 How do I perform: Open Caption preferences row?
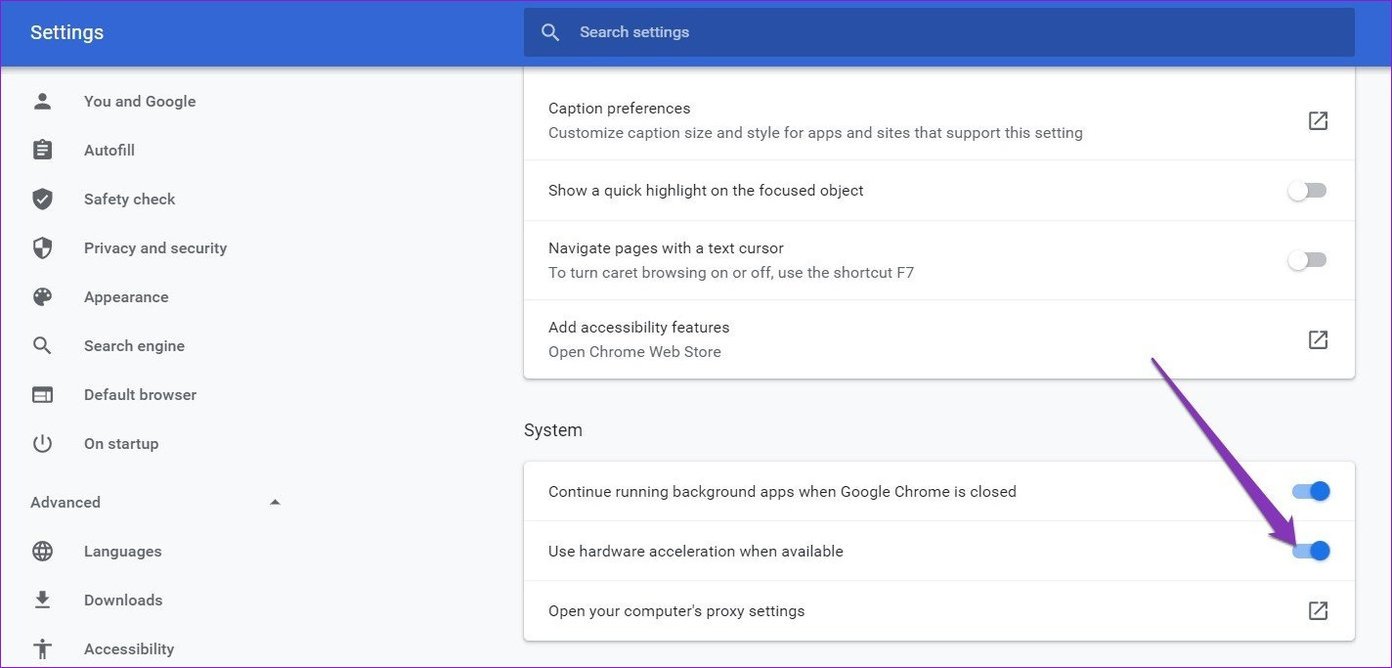(x=939, y=120)
